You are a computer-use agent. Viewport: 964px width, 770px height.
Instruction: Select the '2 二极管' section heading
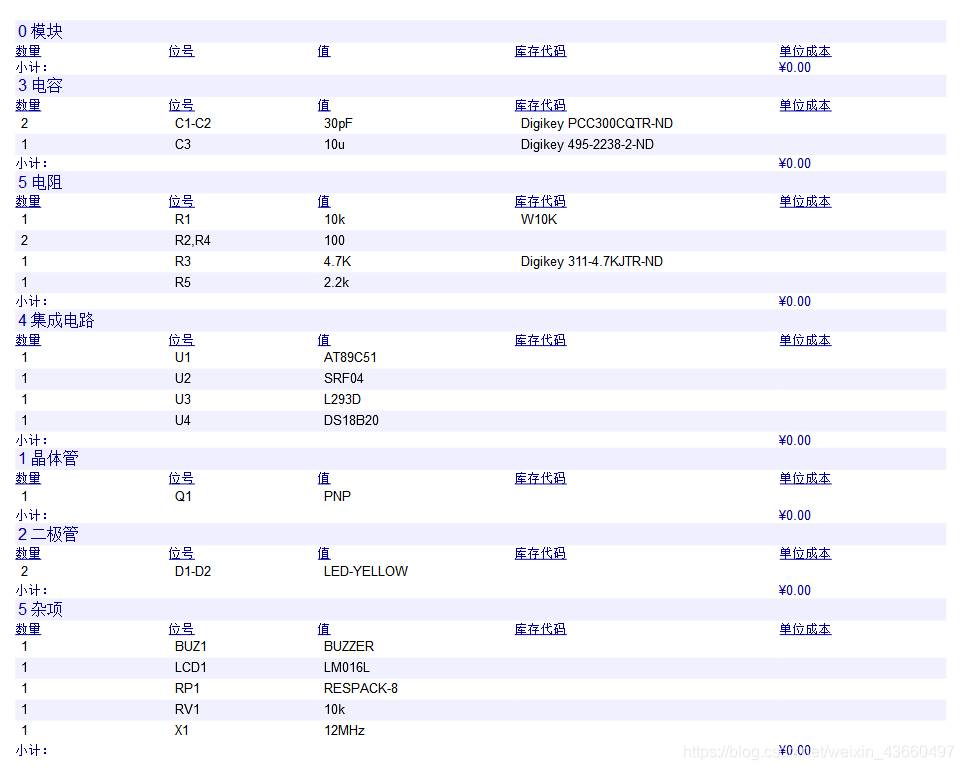click(x=48, y=534)
